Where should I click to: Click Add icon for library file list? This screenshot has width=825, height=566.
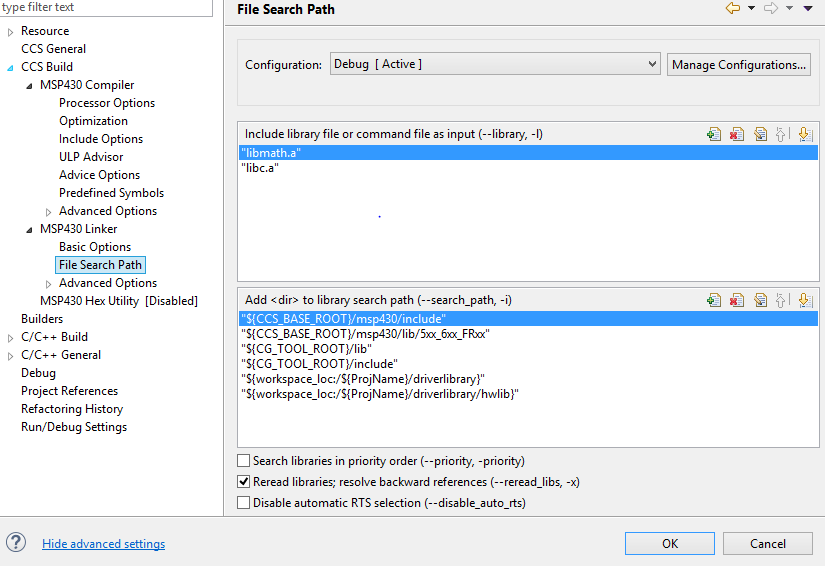714,134
